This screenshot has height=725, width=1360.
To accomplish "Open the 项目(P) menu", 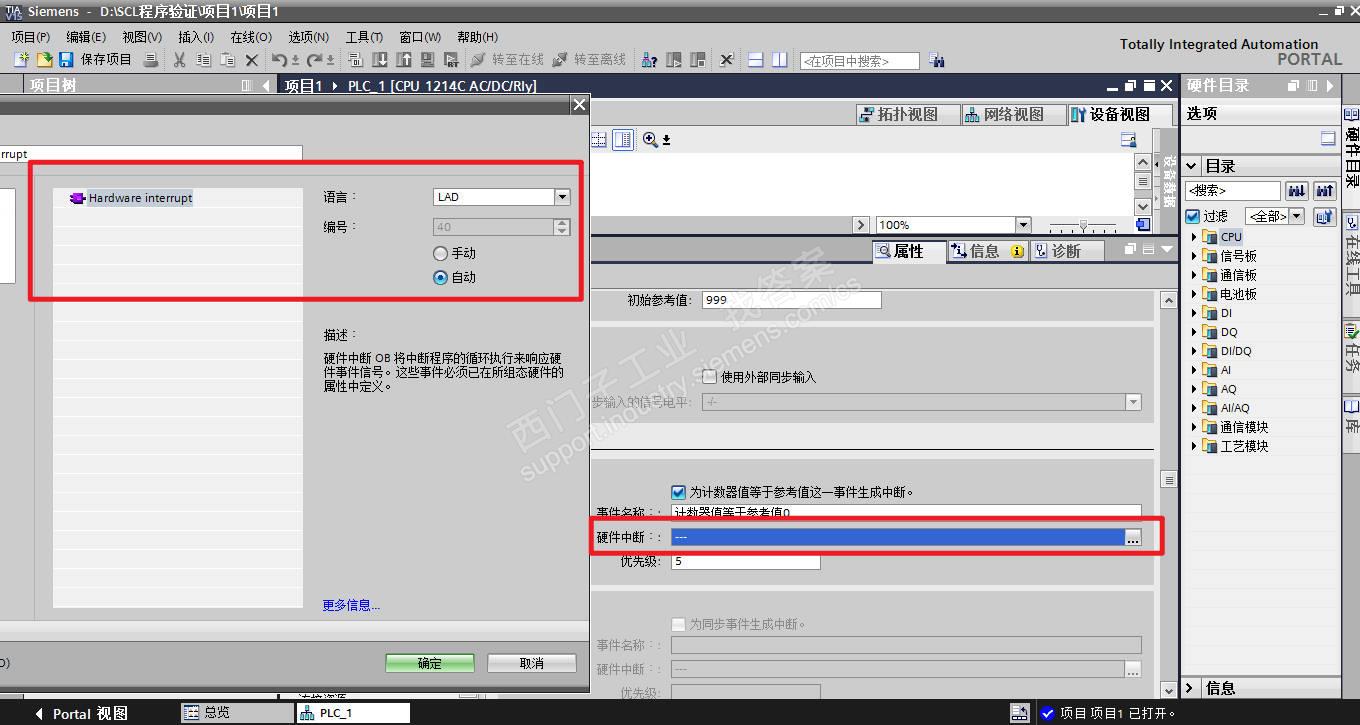I will point(31,37).
